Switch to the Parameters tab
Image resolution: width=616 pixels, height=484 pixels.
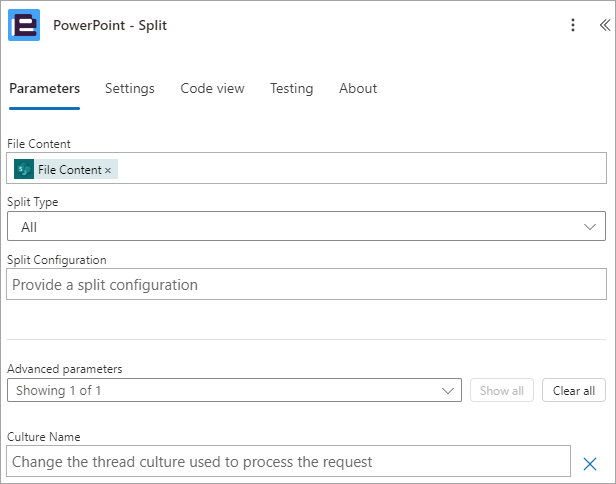pyautogui.click(x=44, y=89)
